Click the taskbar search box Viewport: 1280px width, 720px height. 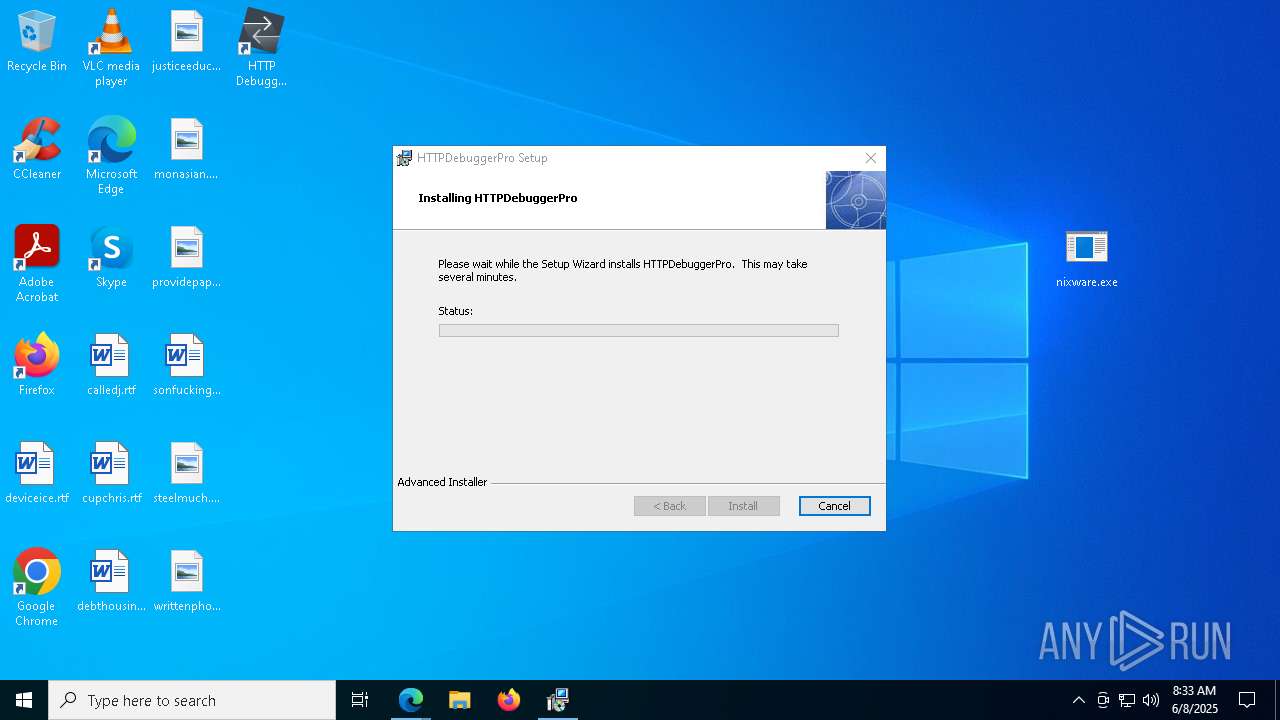192,700
